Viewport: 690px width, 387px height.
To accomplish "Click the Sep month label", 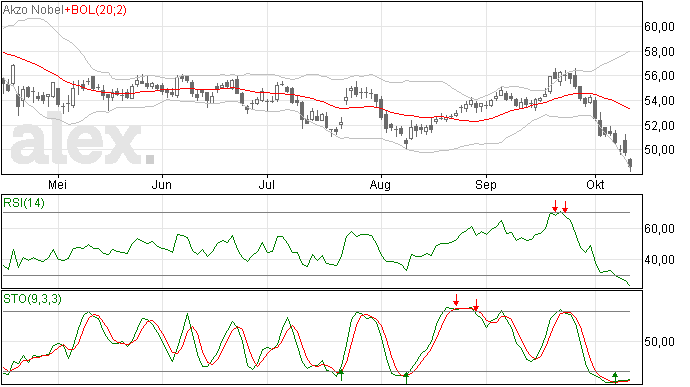I will coord(486,185).
